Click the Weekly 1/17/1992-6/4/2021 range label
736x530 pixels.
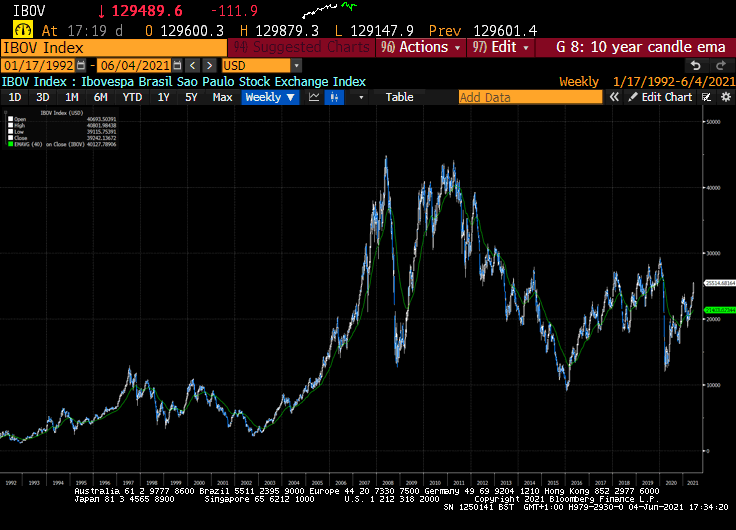pos(647,82)
